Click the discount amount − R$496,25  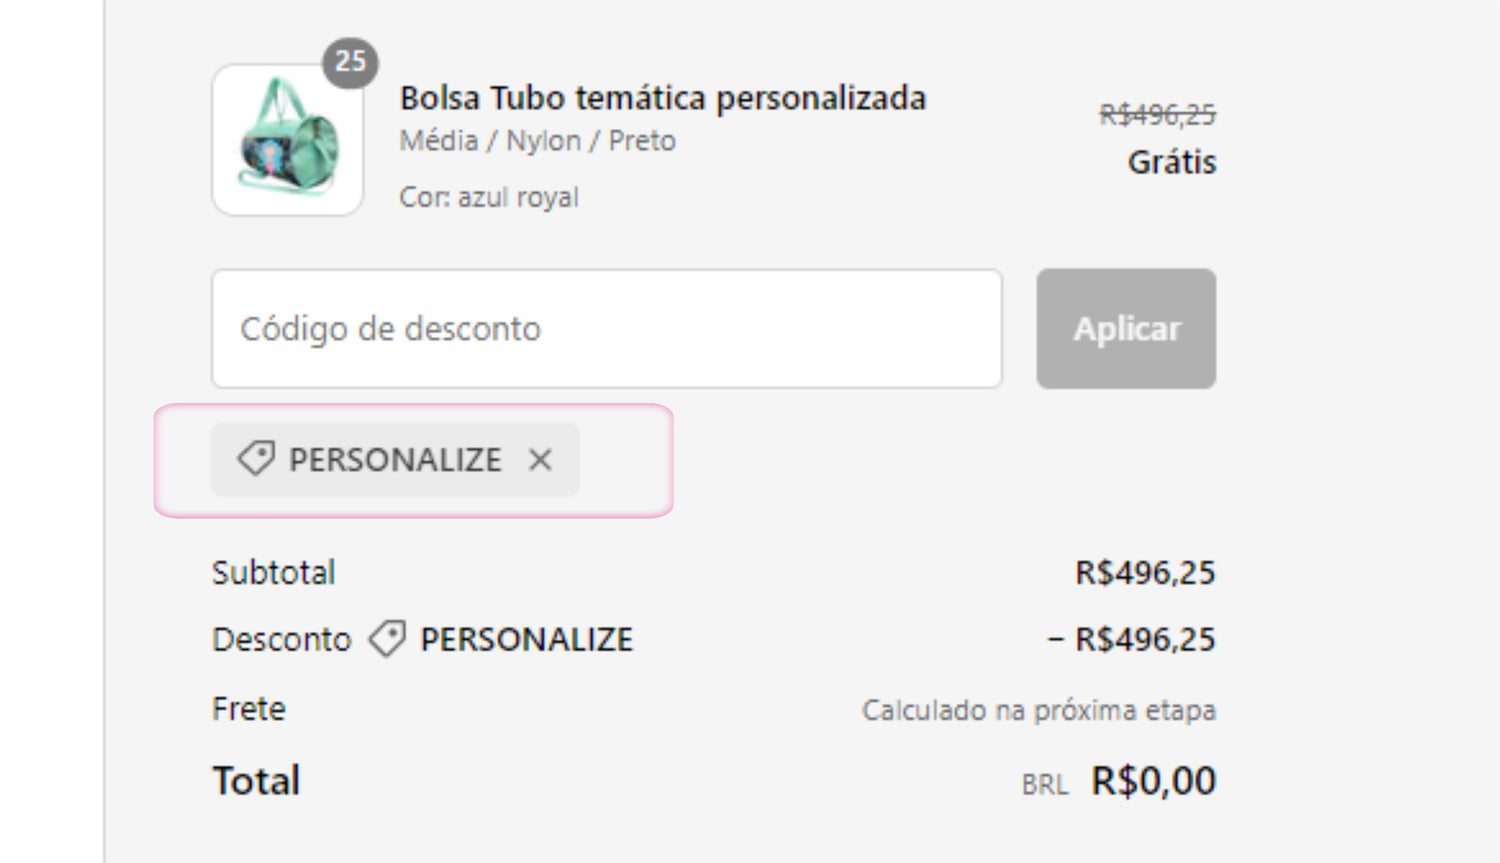tap(1132, 640)
